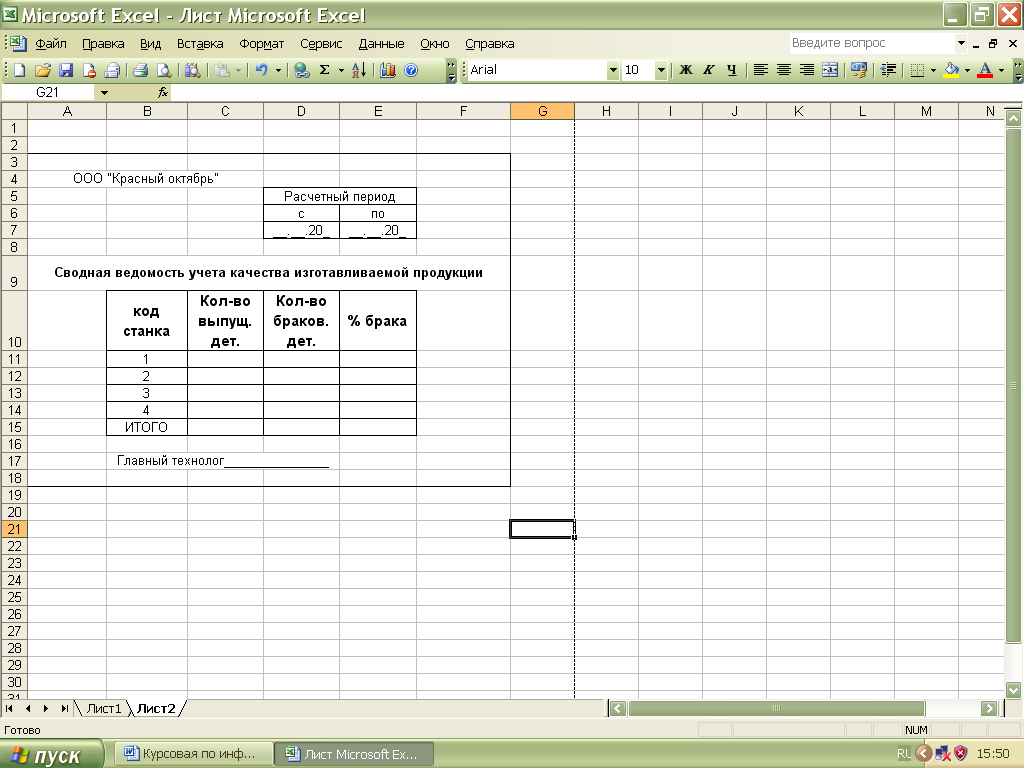
Task: Click the Fill Color paint bucket
Action: pyautogui.click(x=951, y=70)
